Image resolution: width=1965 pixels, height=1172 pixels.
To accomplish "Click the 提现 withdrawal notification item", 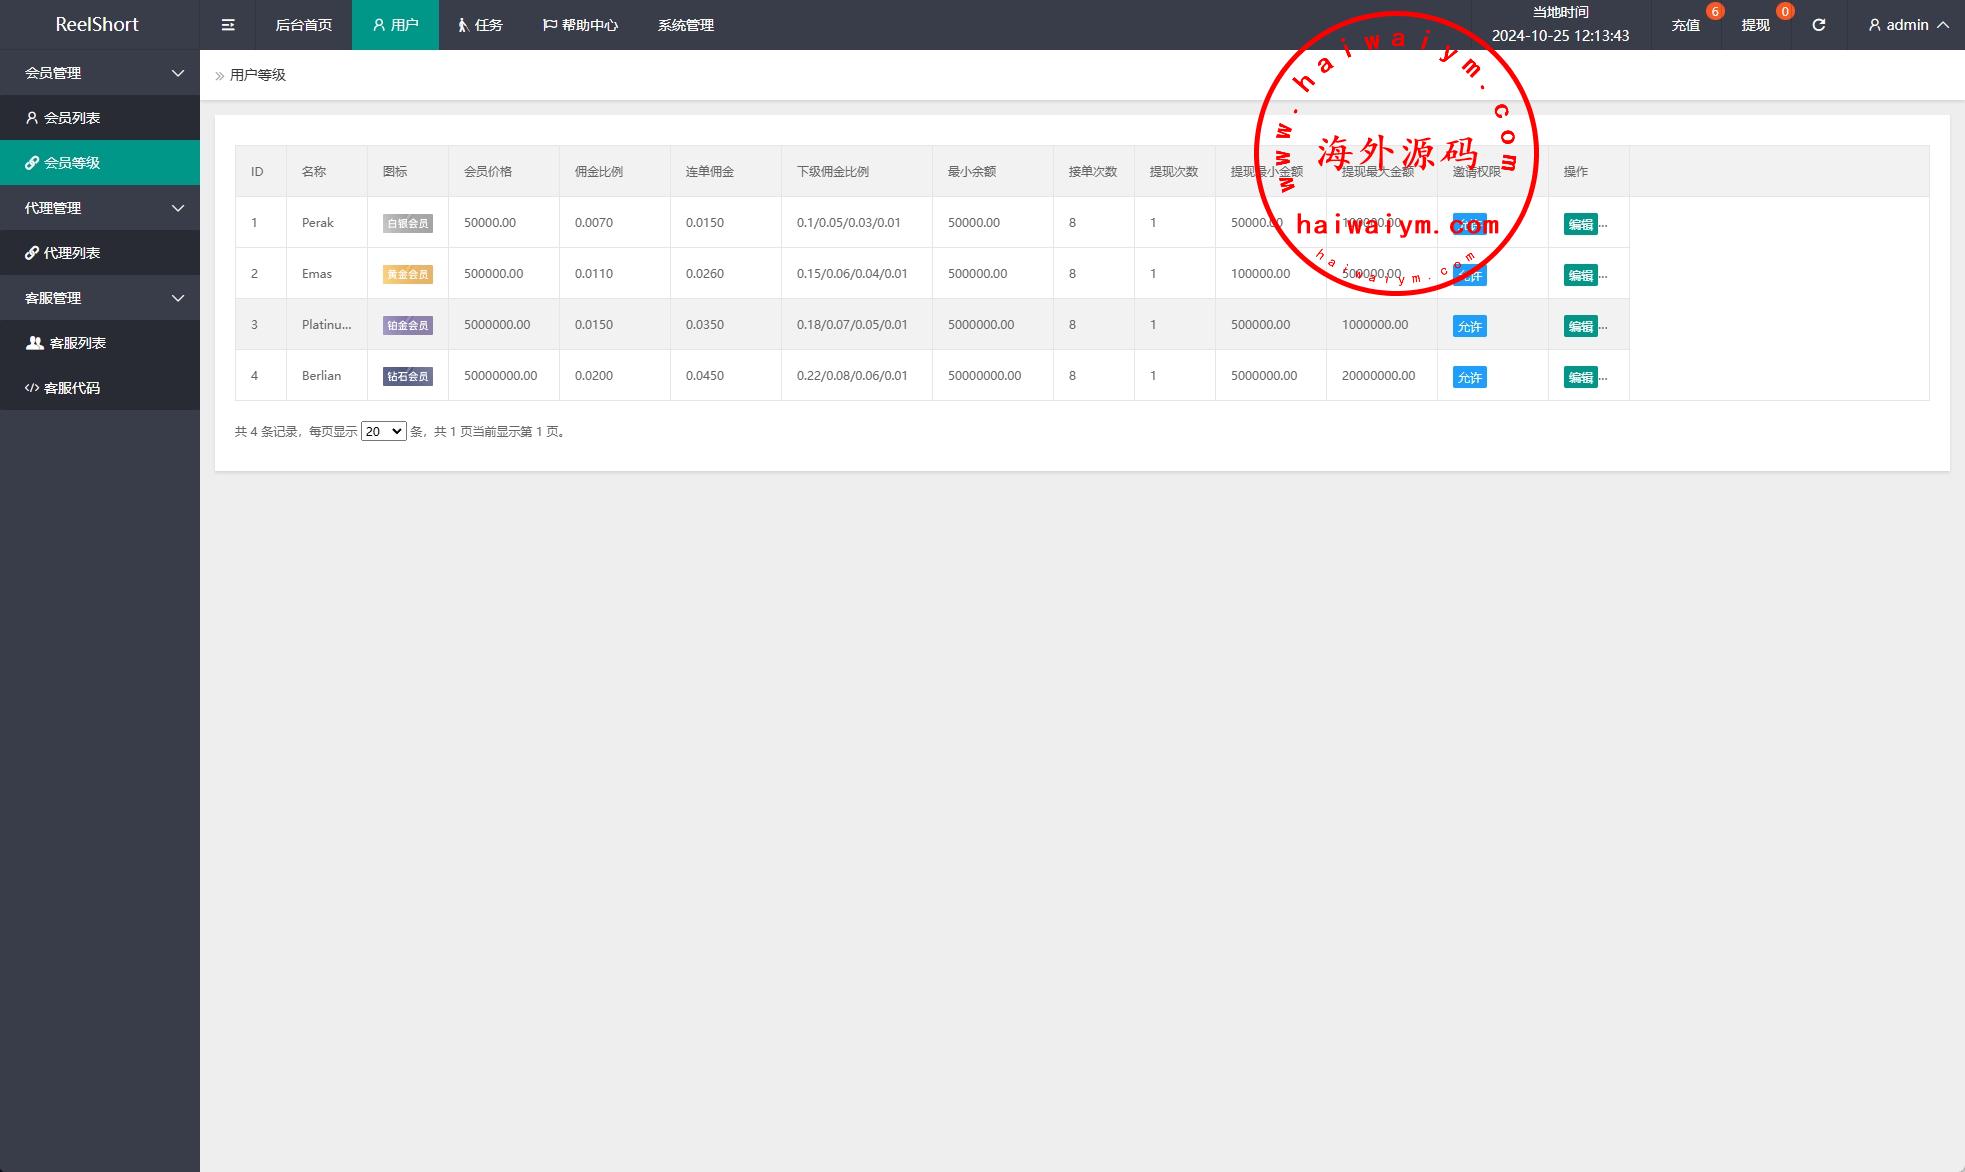I will click(x=1755, y=25).
